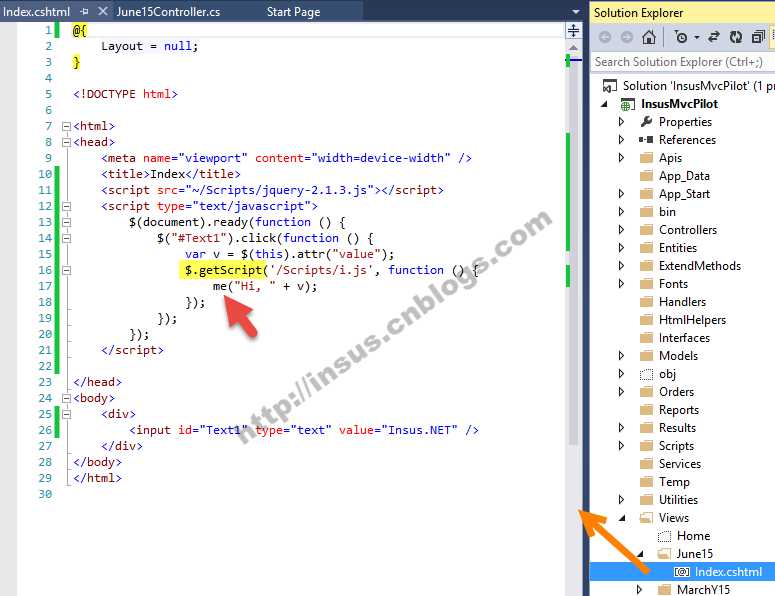Open the Pending Changes Filter dropdown arrow

697,38
